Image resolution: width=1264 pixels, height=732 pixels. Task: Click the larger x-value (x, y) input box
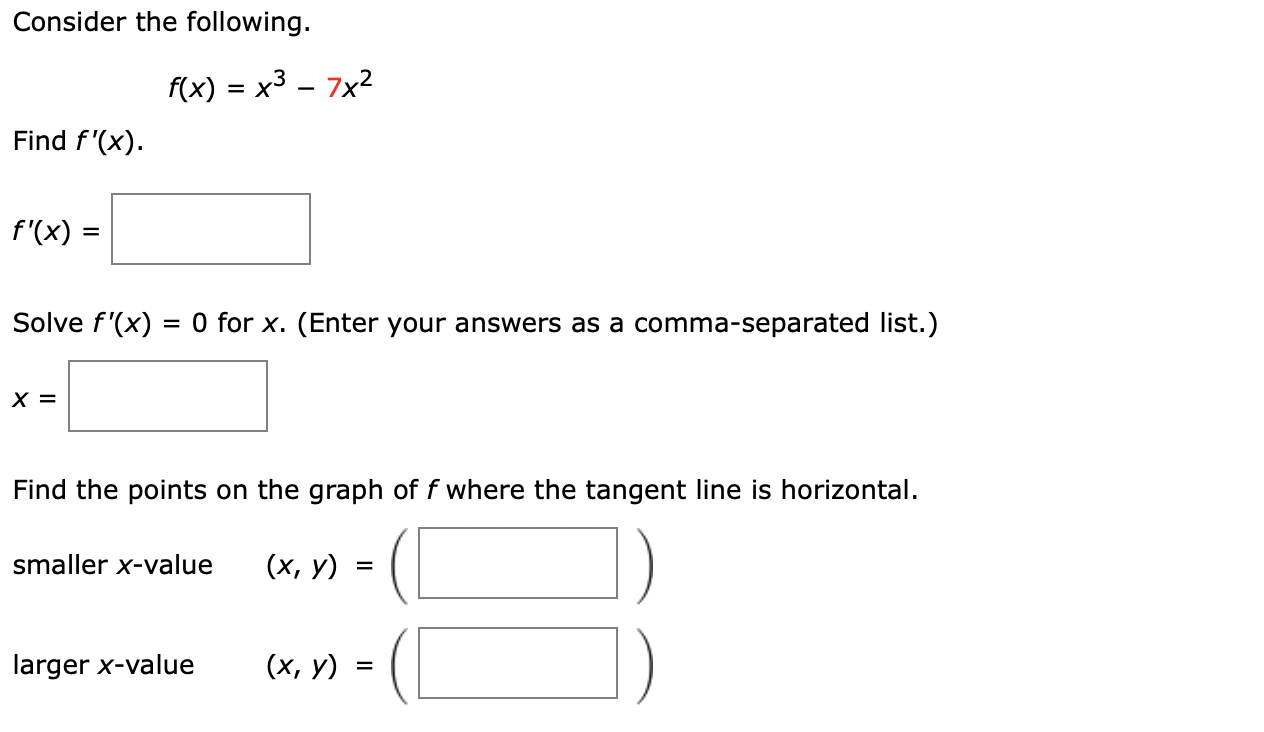point(518,663)
